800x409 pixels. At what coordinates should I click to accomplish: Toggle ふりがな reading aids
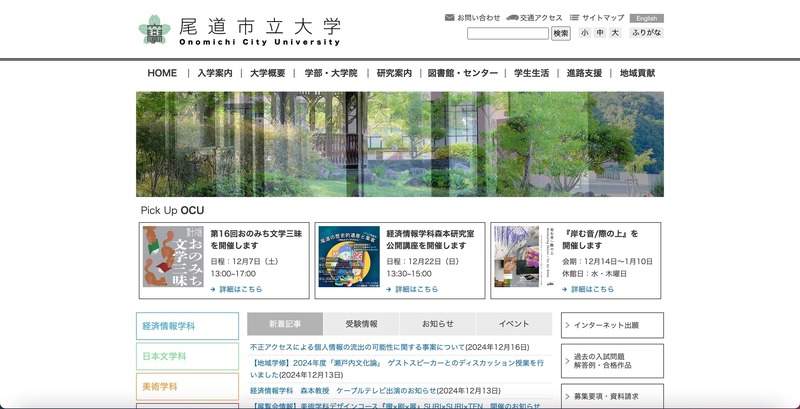(646, 33)
